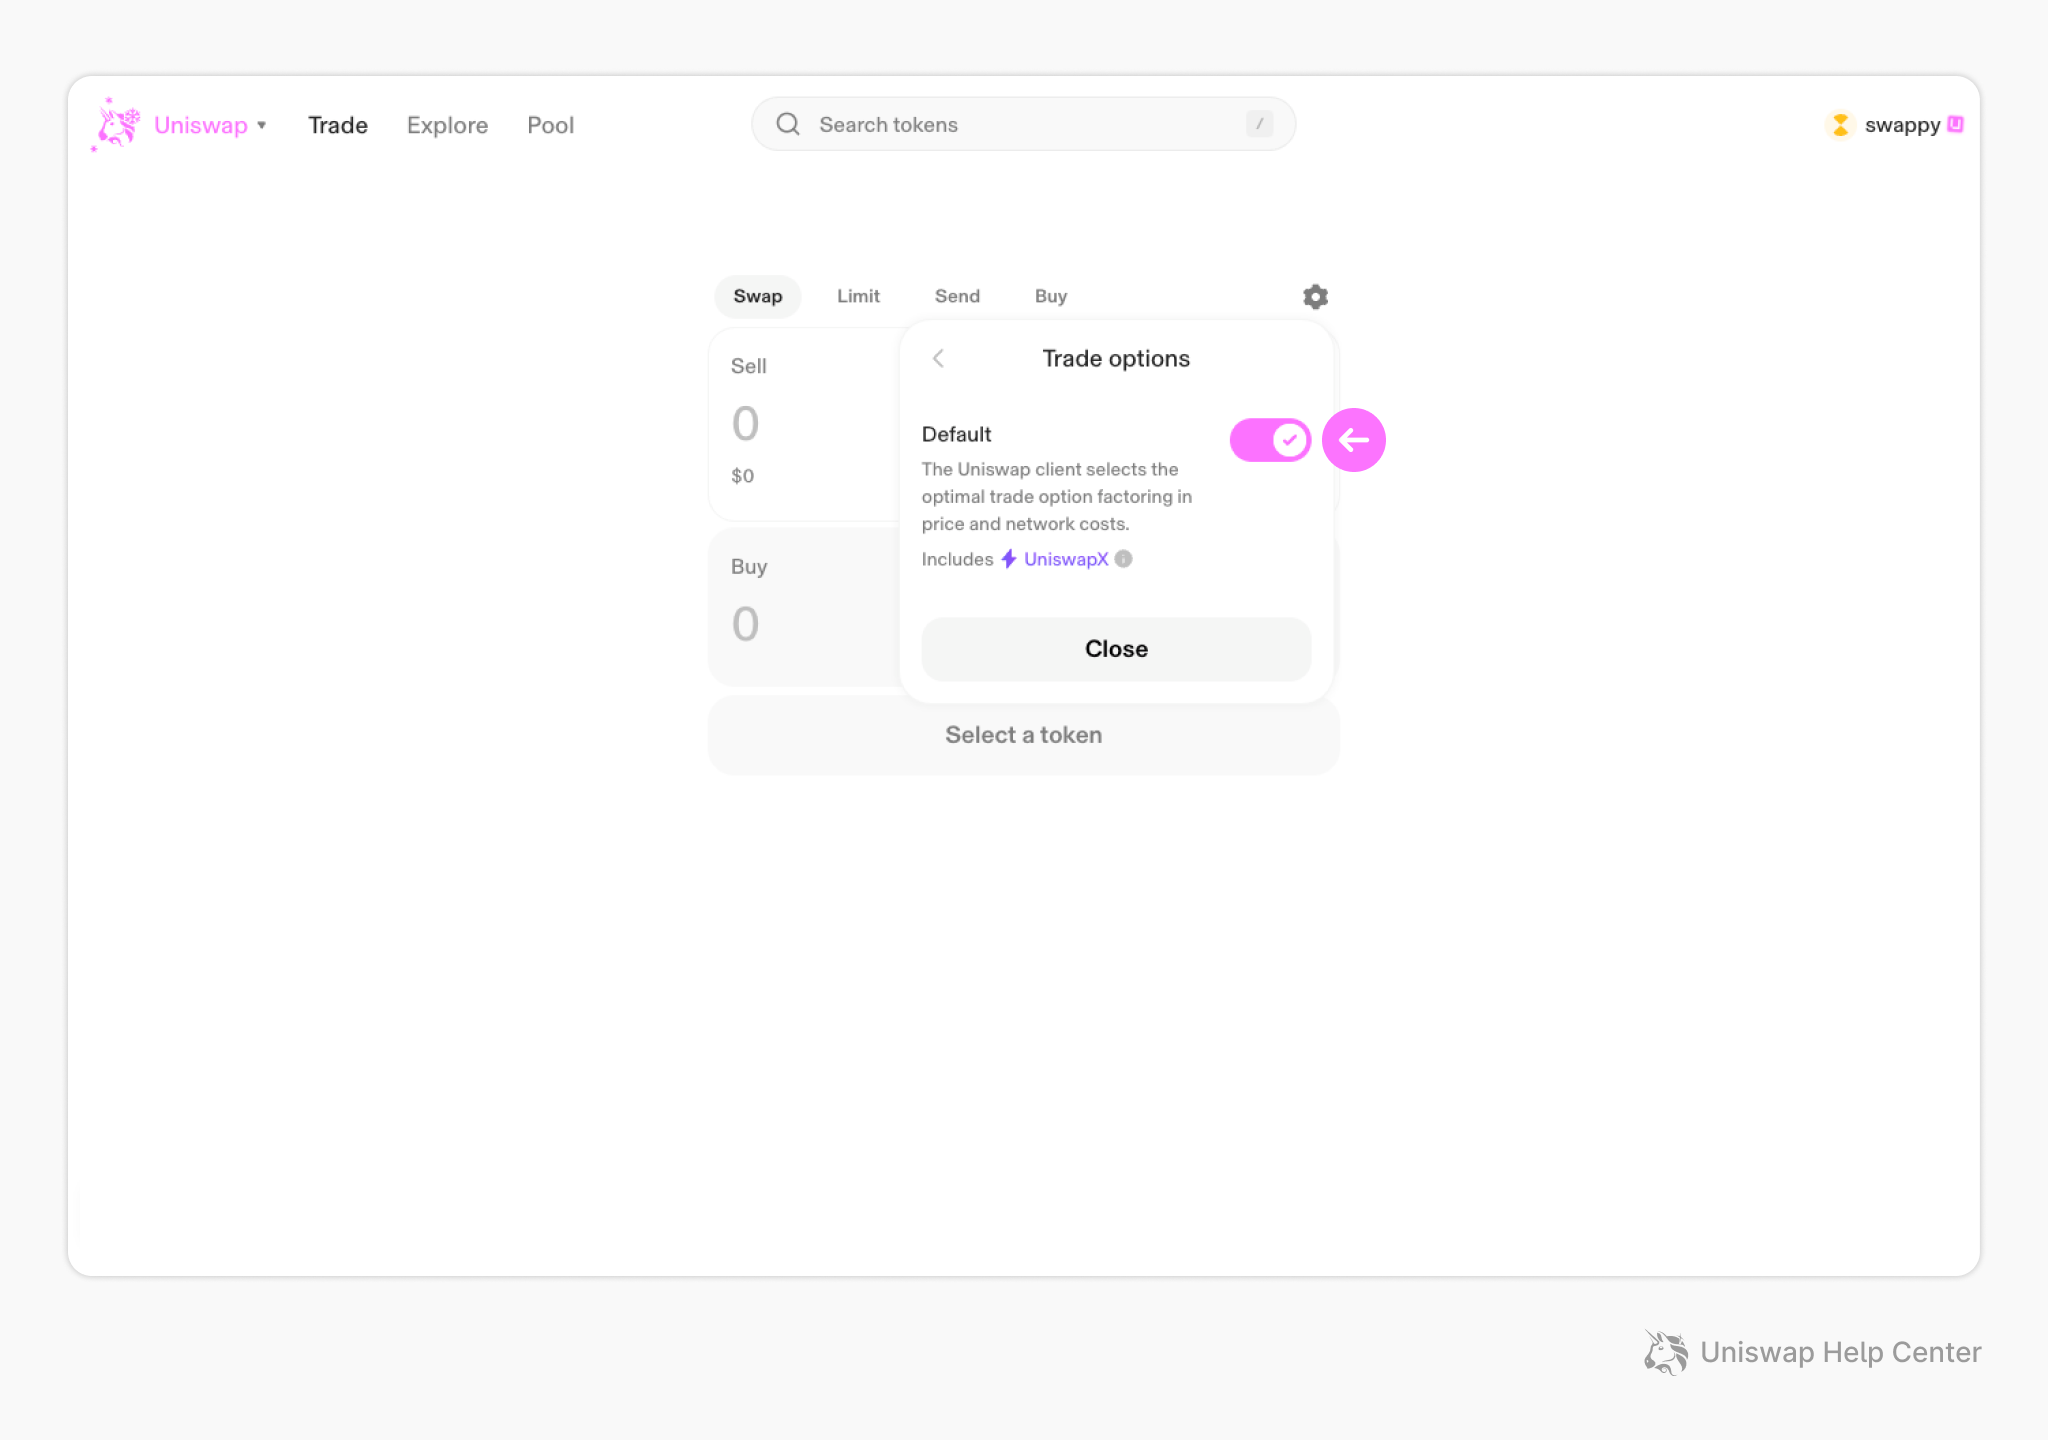Toggle the Default trade option switch
Screen dimensions: 2048x1440
click(1270, 440)
